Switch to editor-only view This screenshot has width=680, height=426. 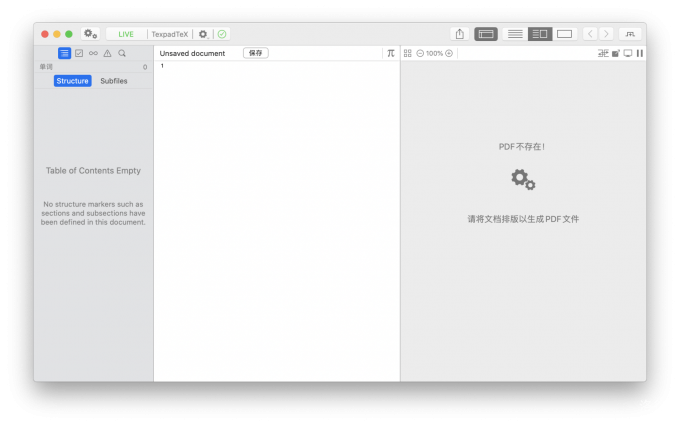coord(515,34)
